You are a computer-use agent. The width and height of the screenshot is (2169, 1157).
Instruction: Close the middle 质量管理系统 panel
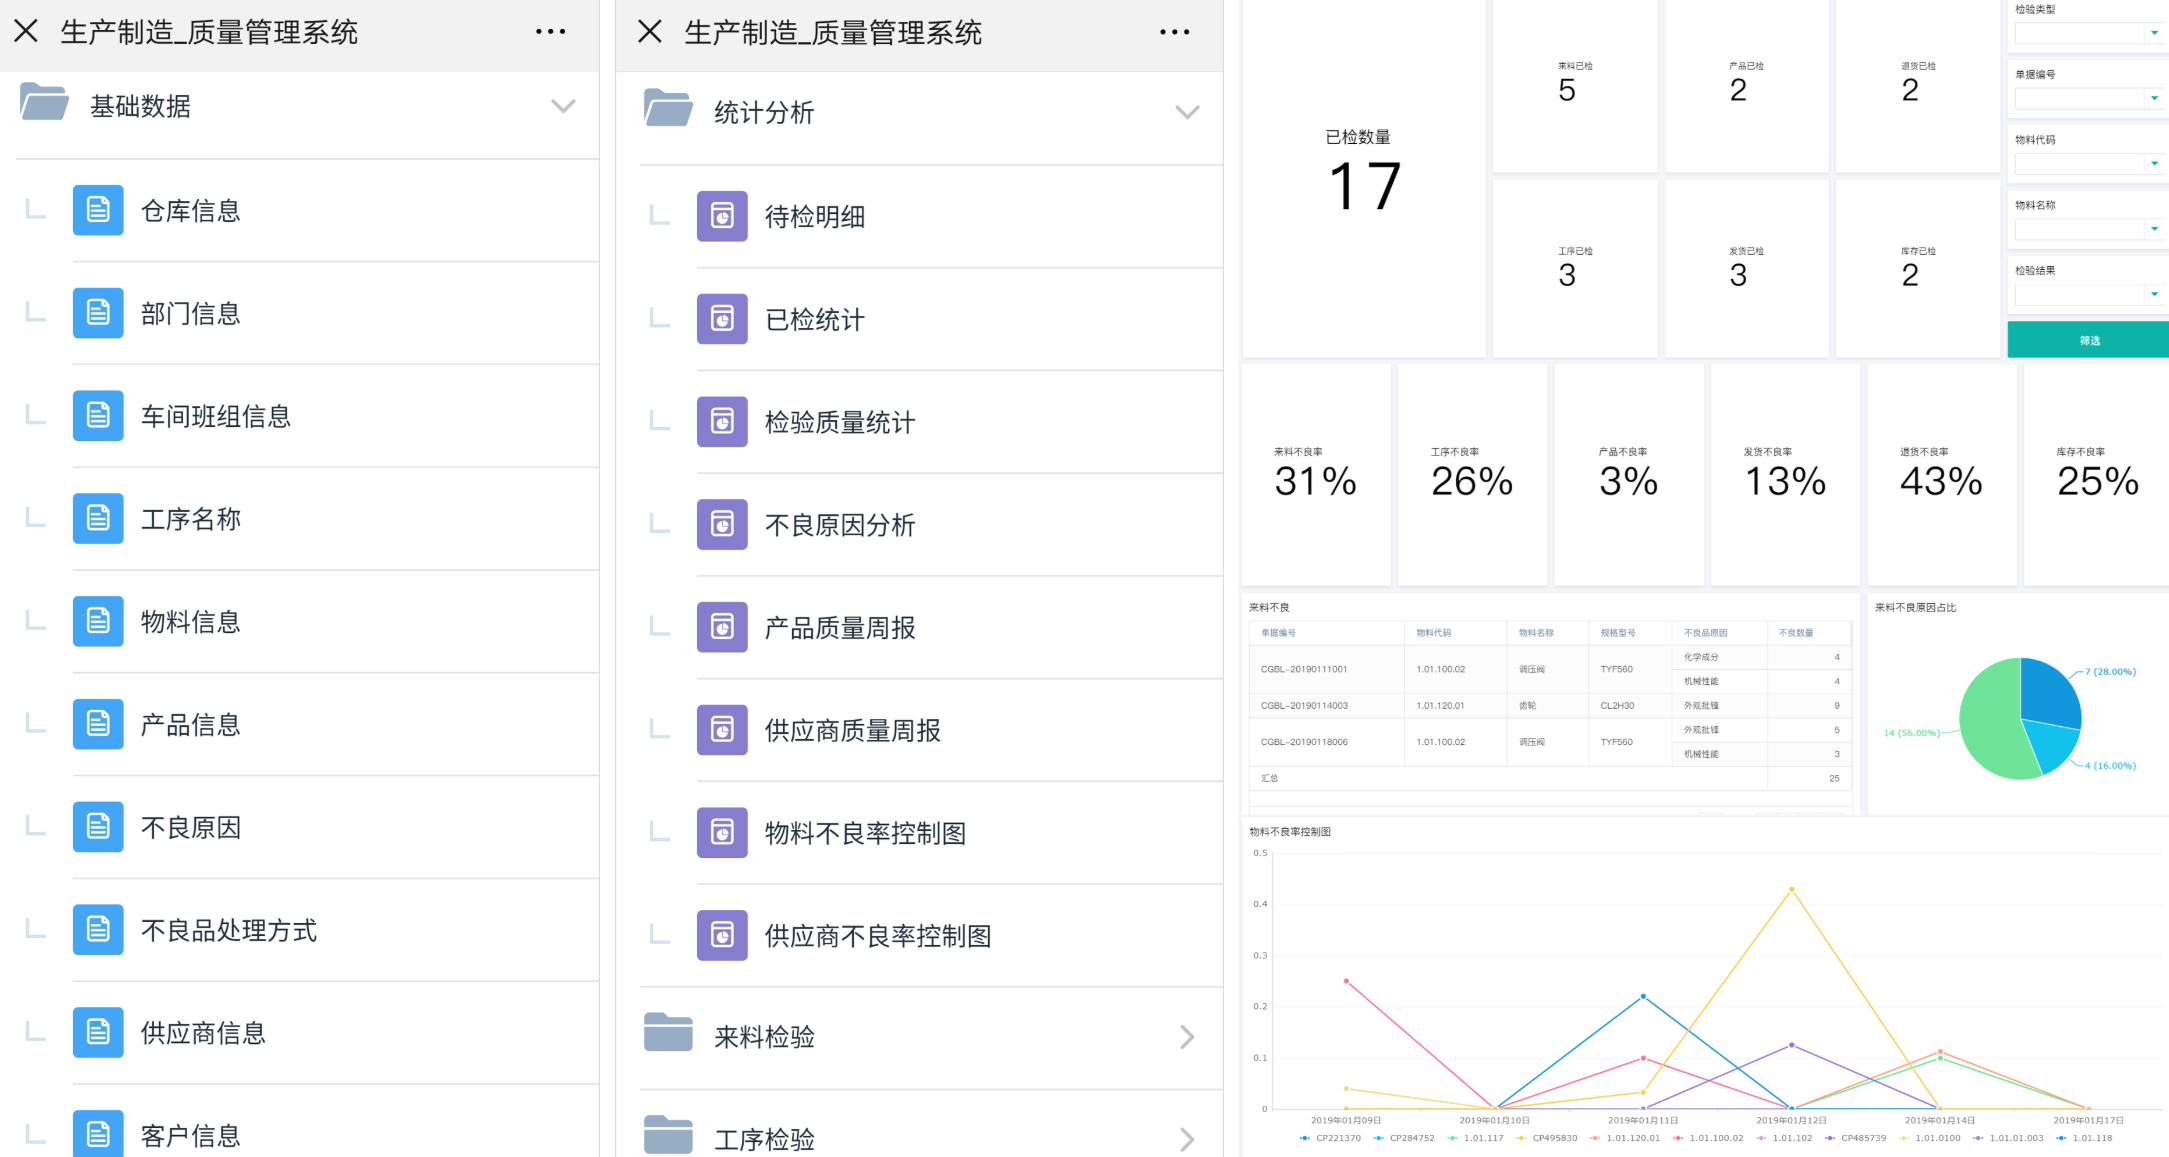click(x=650, y=31)
